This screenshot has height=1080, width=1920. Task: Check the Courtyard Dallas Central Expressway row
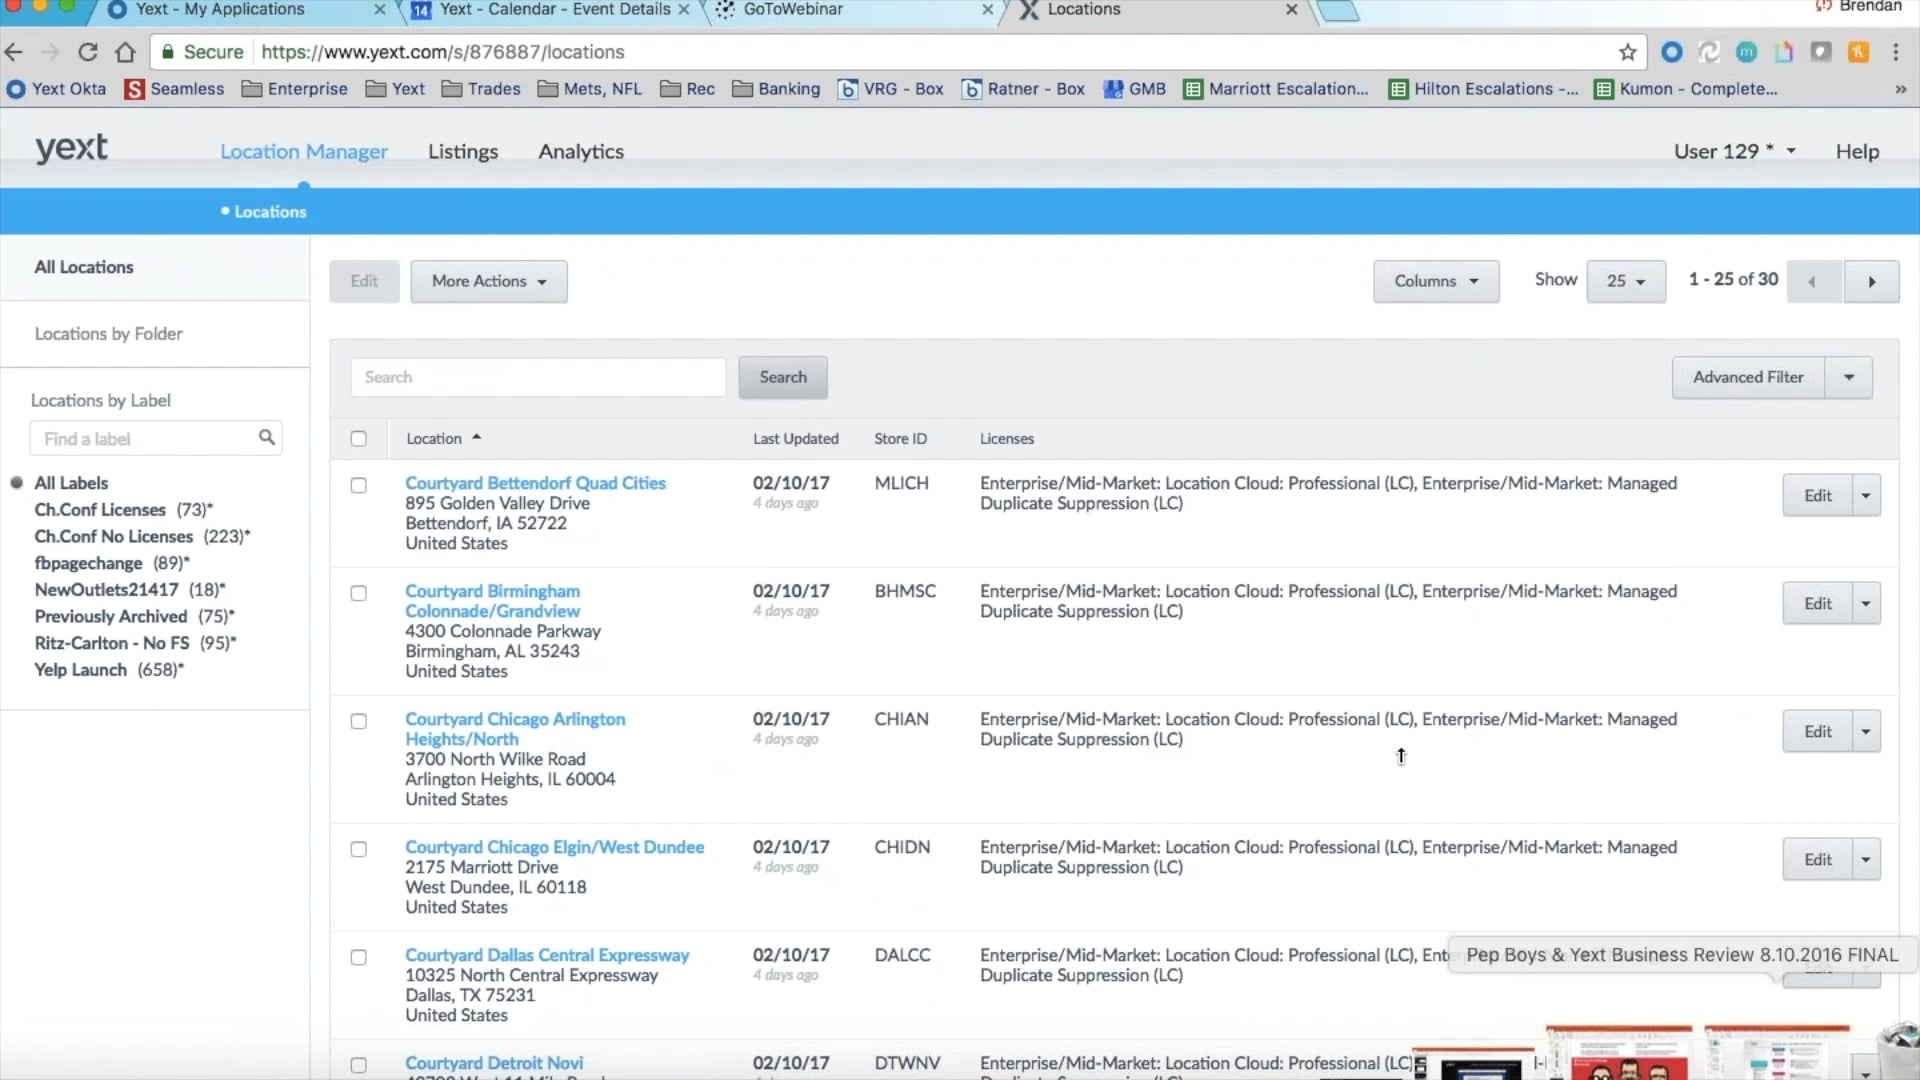[x=358, y=957]
